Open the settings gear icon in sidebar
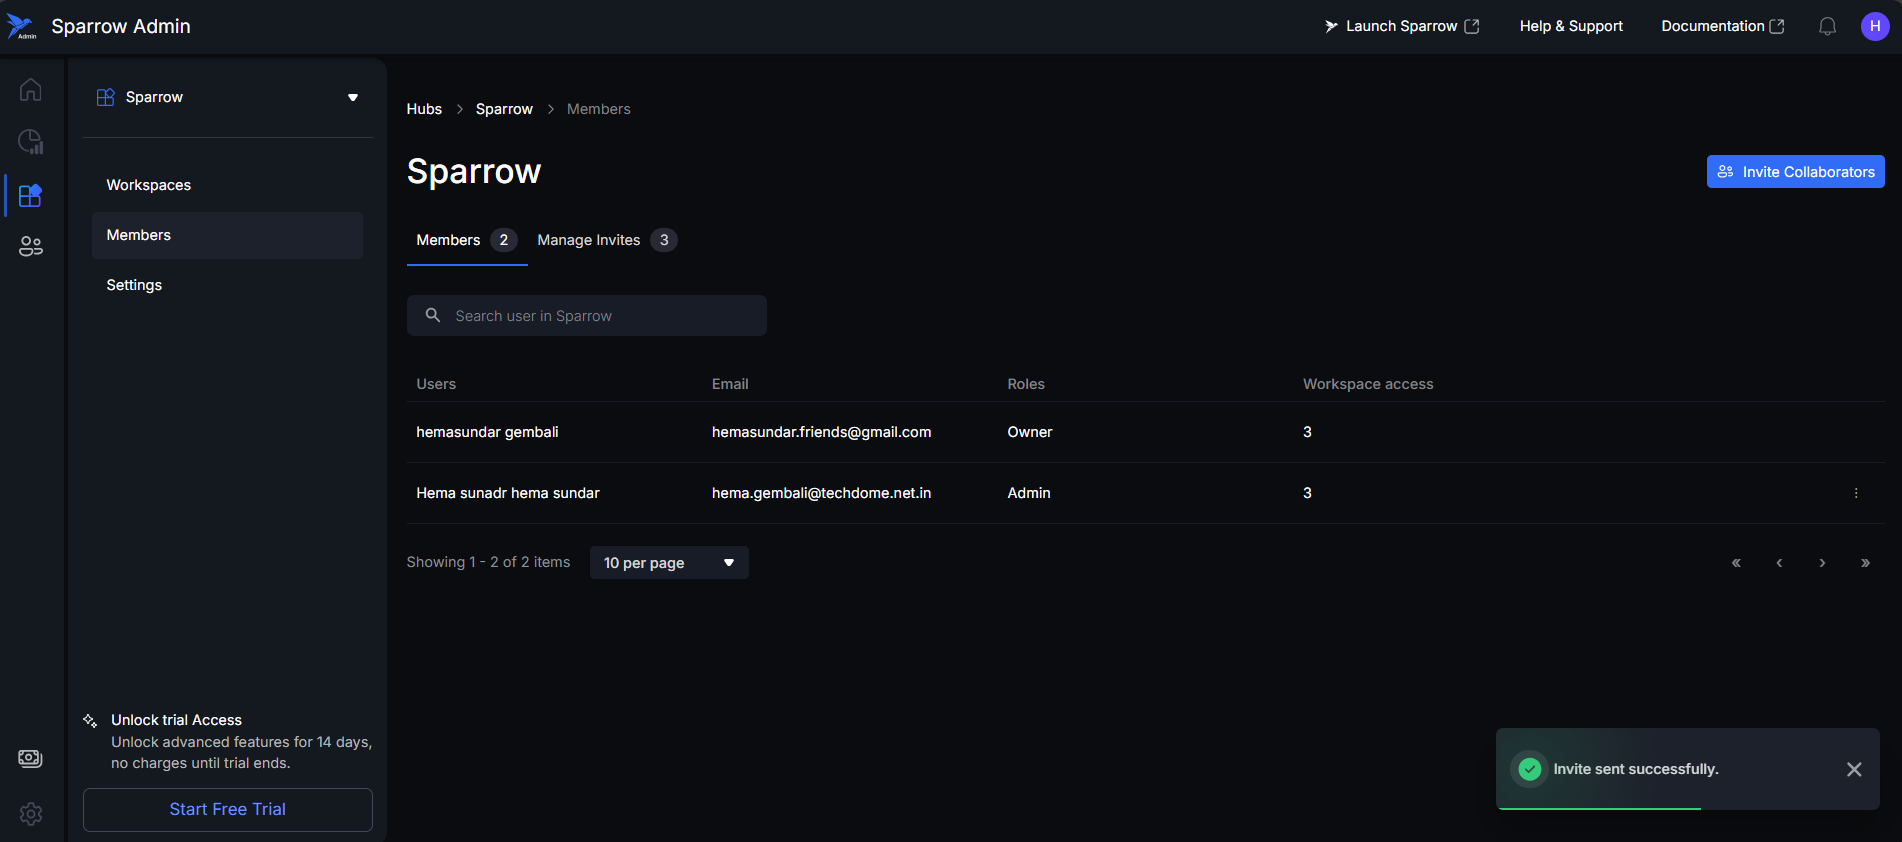Screen dimensions: 1902x842 [30, 814]
